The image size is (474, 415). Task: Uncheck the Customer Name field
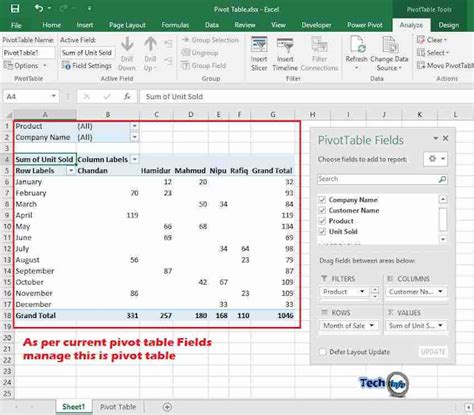coord(322,210)
